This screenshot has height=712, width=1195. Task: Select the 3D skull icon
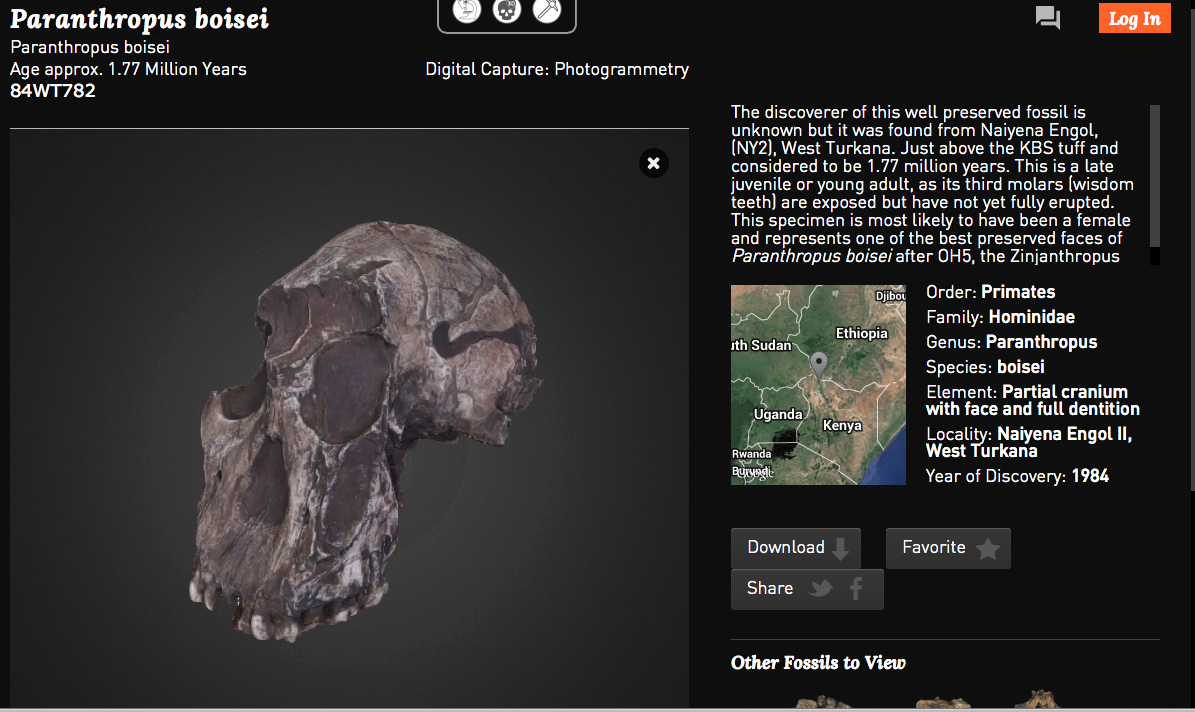(507, 11)
